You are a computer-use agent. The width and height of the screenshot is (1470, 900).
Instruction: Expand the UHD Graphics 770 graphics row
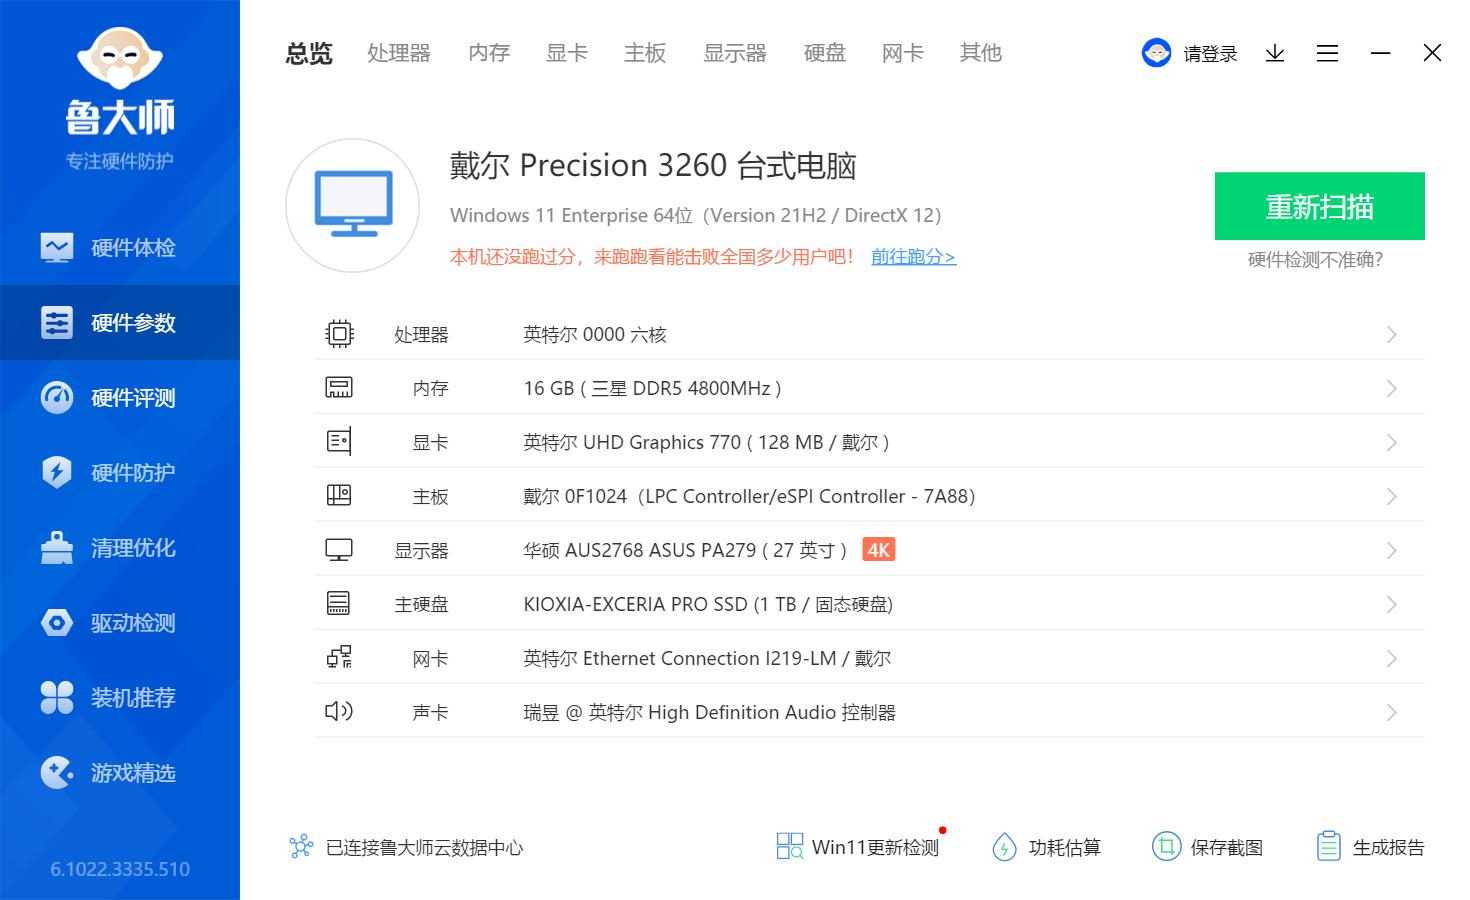(x=870, y=442)
